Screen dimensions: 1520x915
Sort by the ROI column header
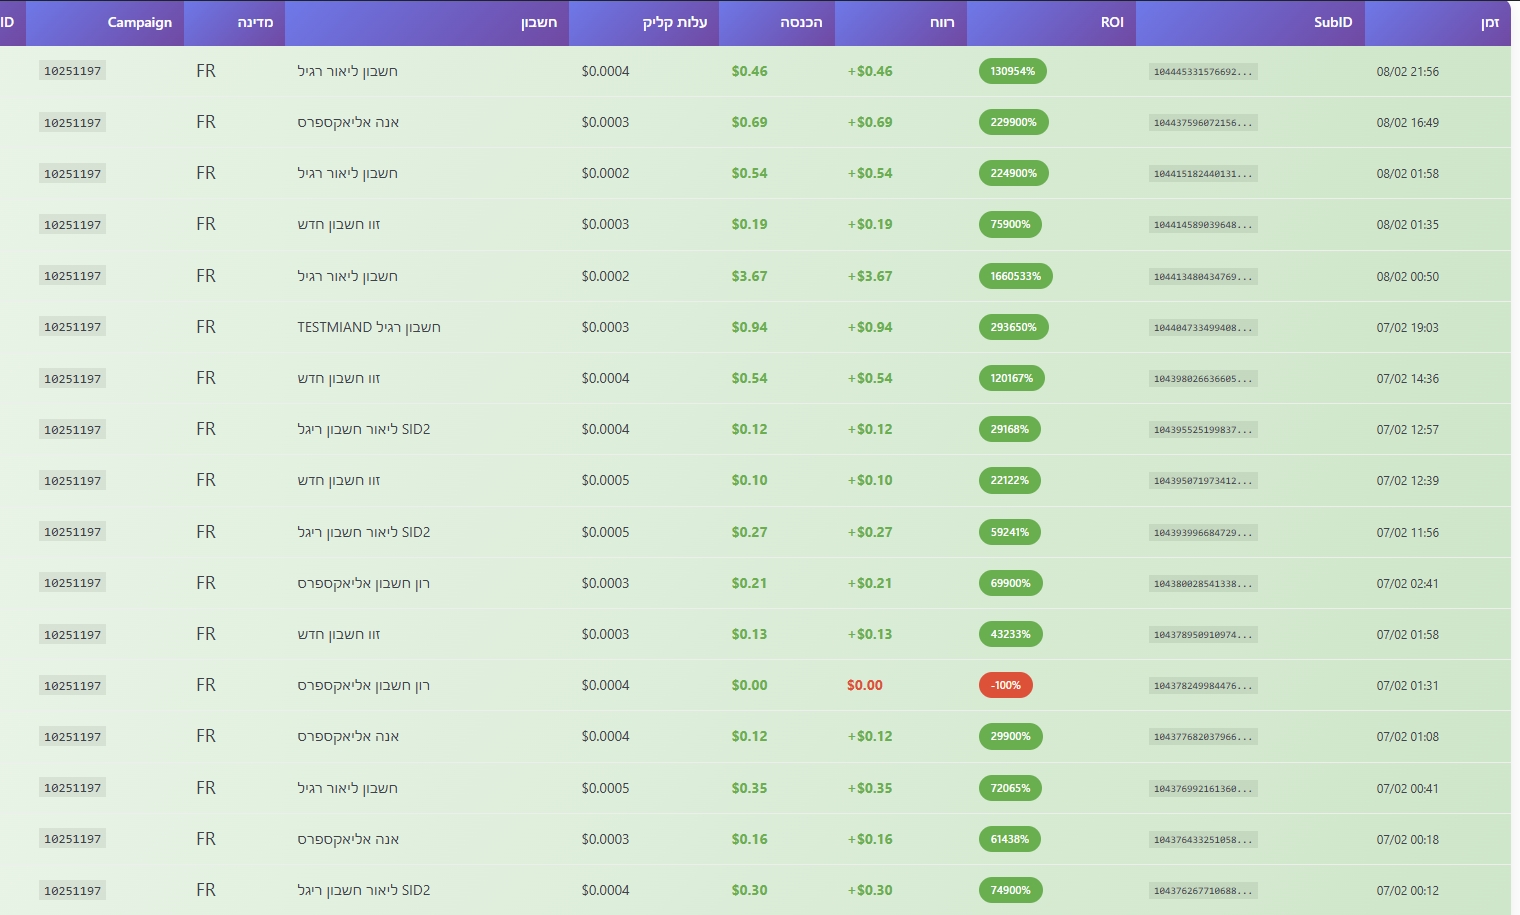coord(1111,22)
